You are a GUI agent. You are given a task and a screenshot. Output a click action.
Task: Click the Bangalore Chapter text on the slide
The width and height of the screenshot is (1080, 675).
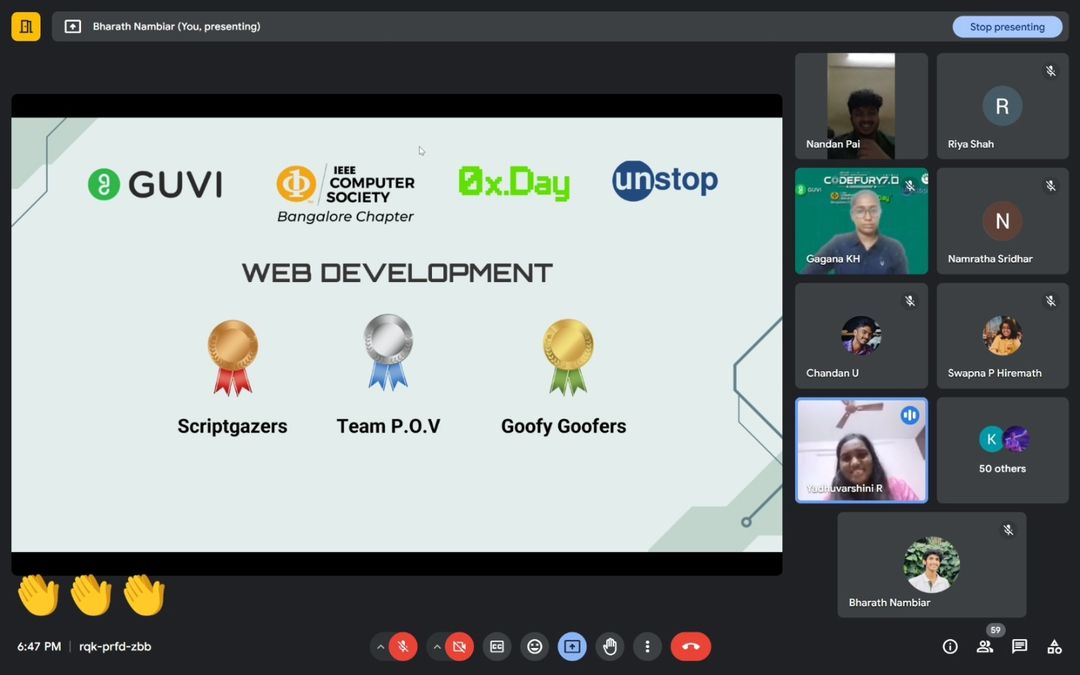345,216
